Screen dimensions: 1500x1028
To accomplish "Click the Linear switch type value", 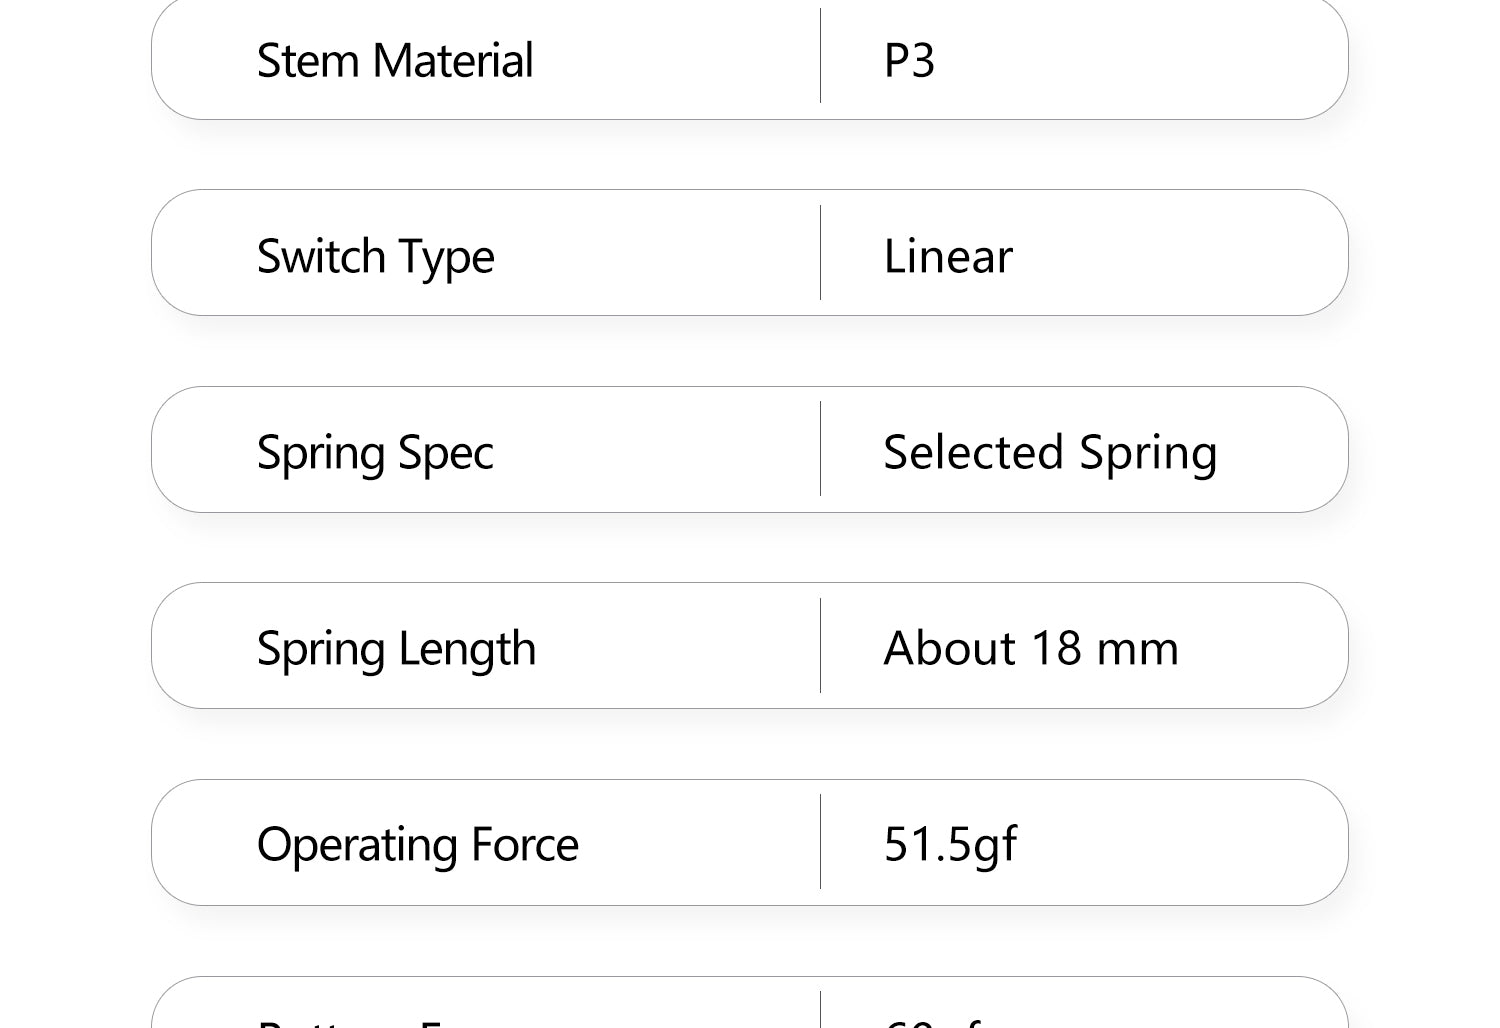I will 948,256.
